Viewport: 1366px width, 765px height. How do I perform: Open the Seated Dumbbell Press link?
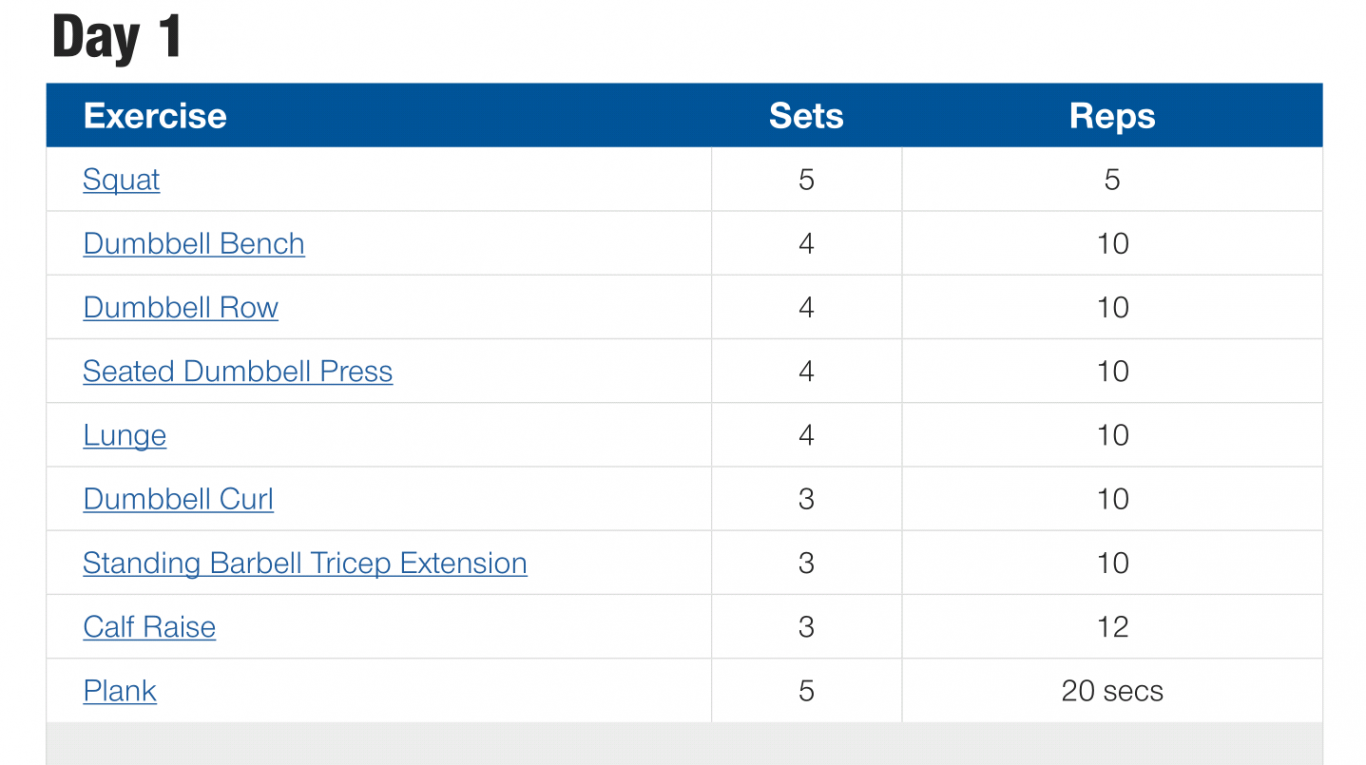[x=238, y=372]
